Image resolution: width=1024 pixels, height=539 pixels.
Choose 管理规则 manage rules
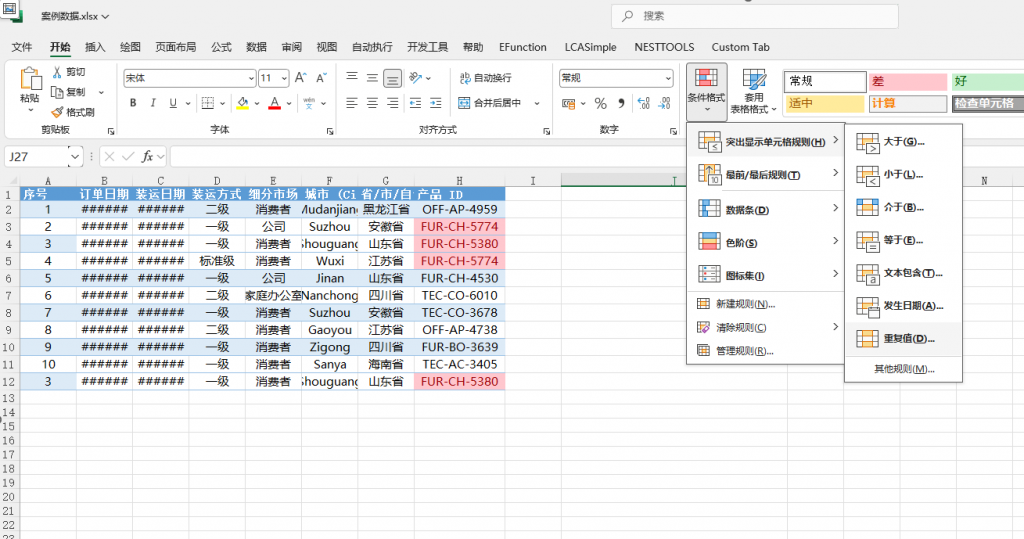[766, 351]
